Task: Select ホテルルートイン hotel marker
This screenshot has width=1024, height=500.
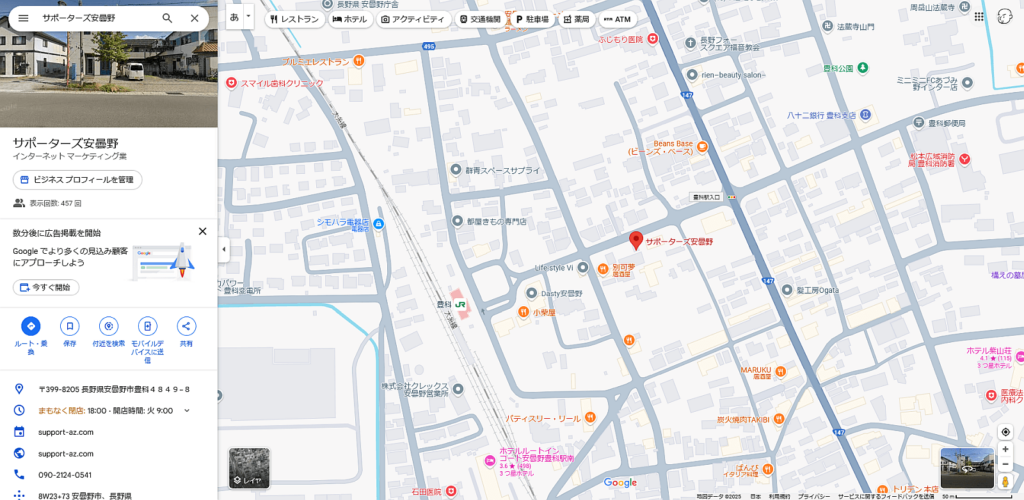Action: tap(490, 461)
